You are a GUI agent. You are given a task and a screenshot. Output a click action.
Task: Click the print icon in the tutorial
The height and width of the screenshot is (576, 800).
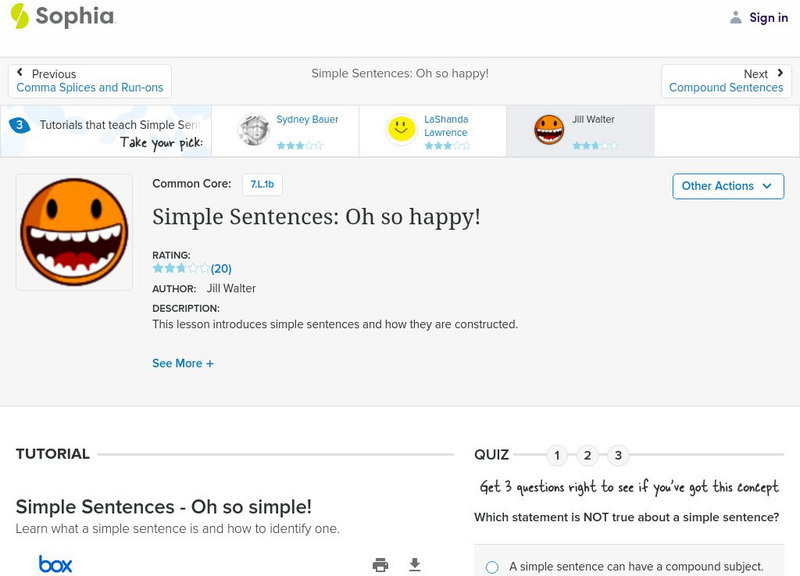pos(380,565)
